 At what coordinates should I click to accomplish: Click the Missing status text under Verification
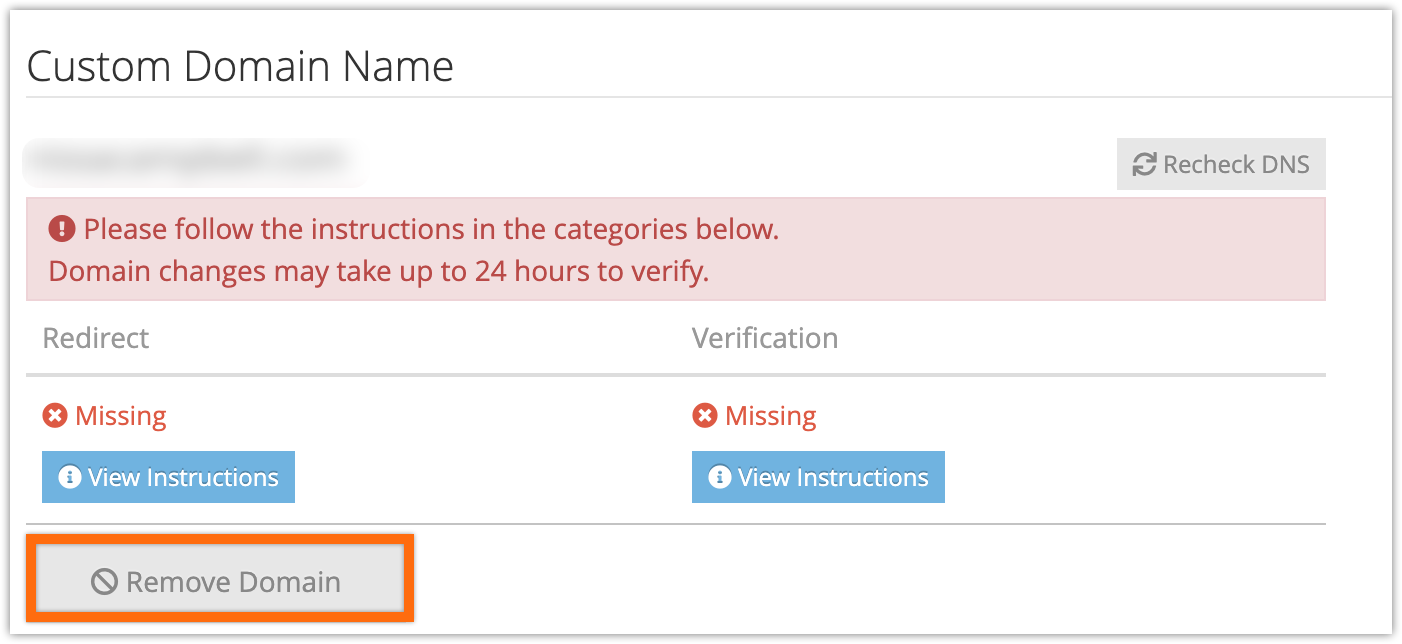771,415
